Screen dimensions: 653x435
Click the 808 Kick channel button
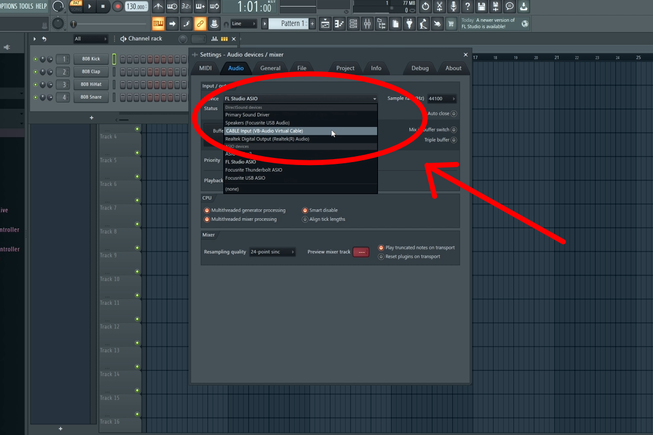pyautogui.click(x=91, y=59)
